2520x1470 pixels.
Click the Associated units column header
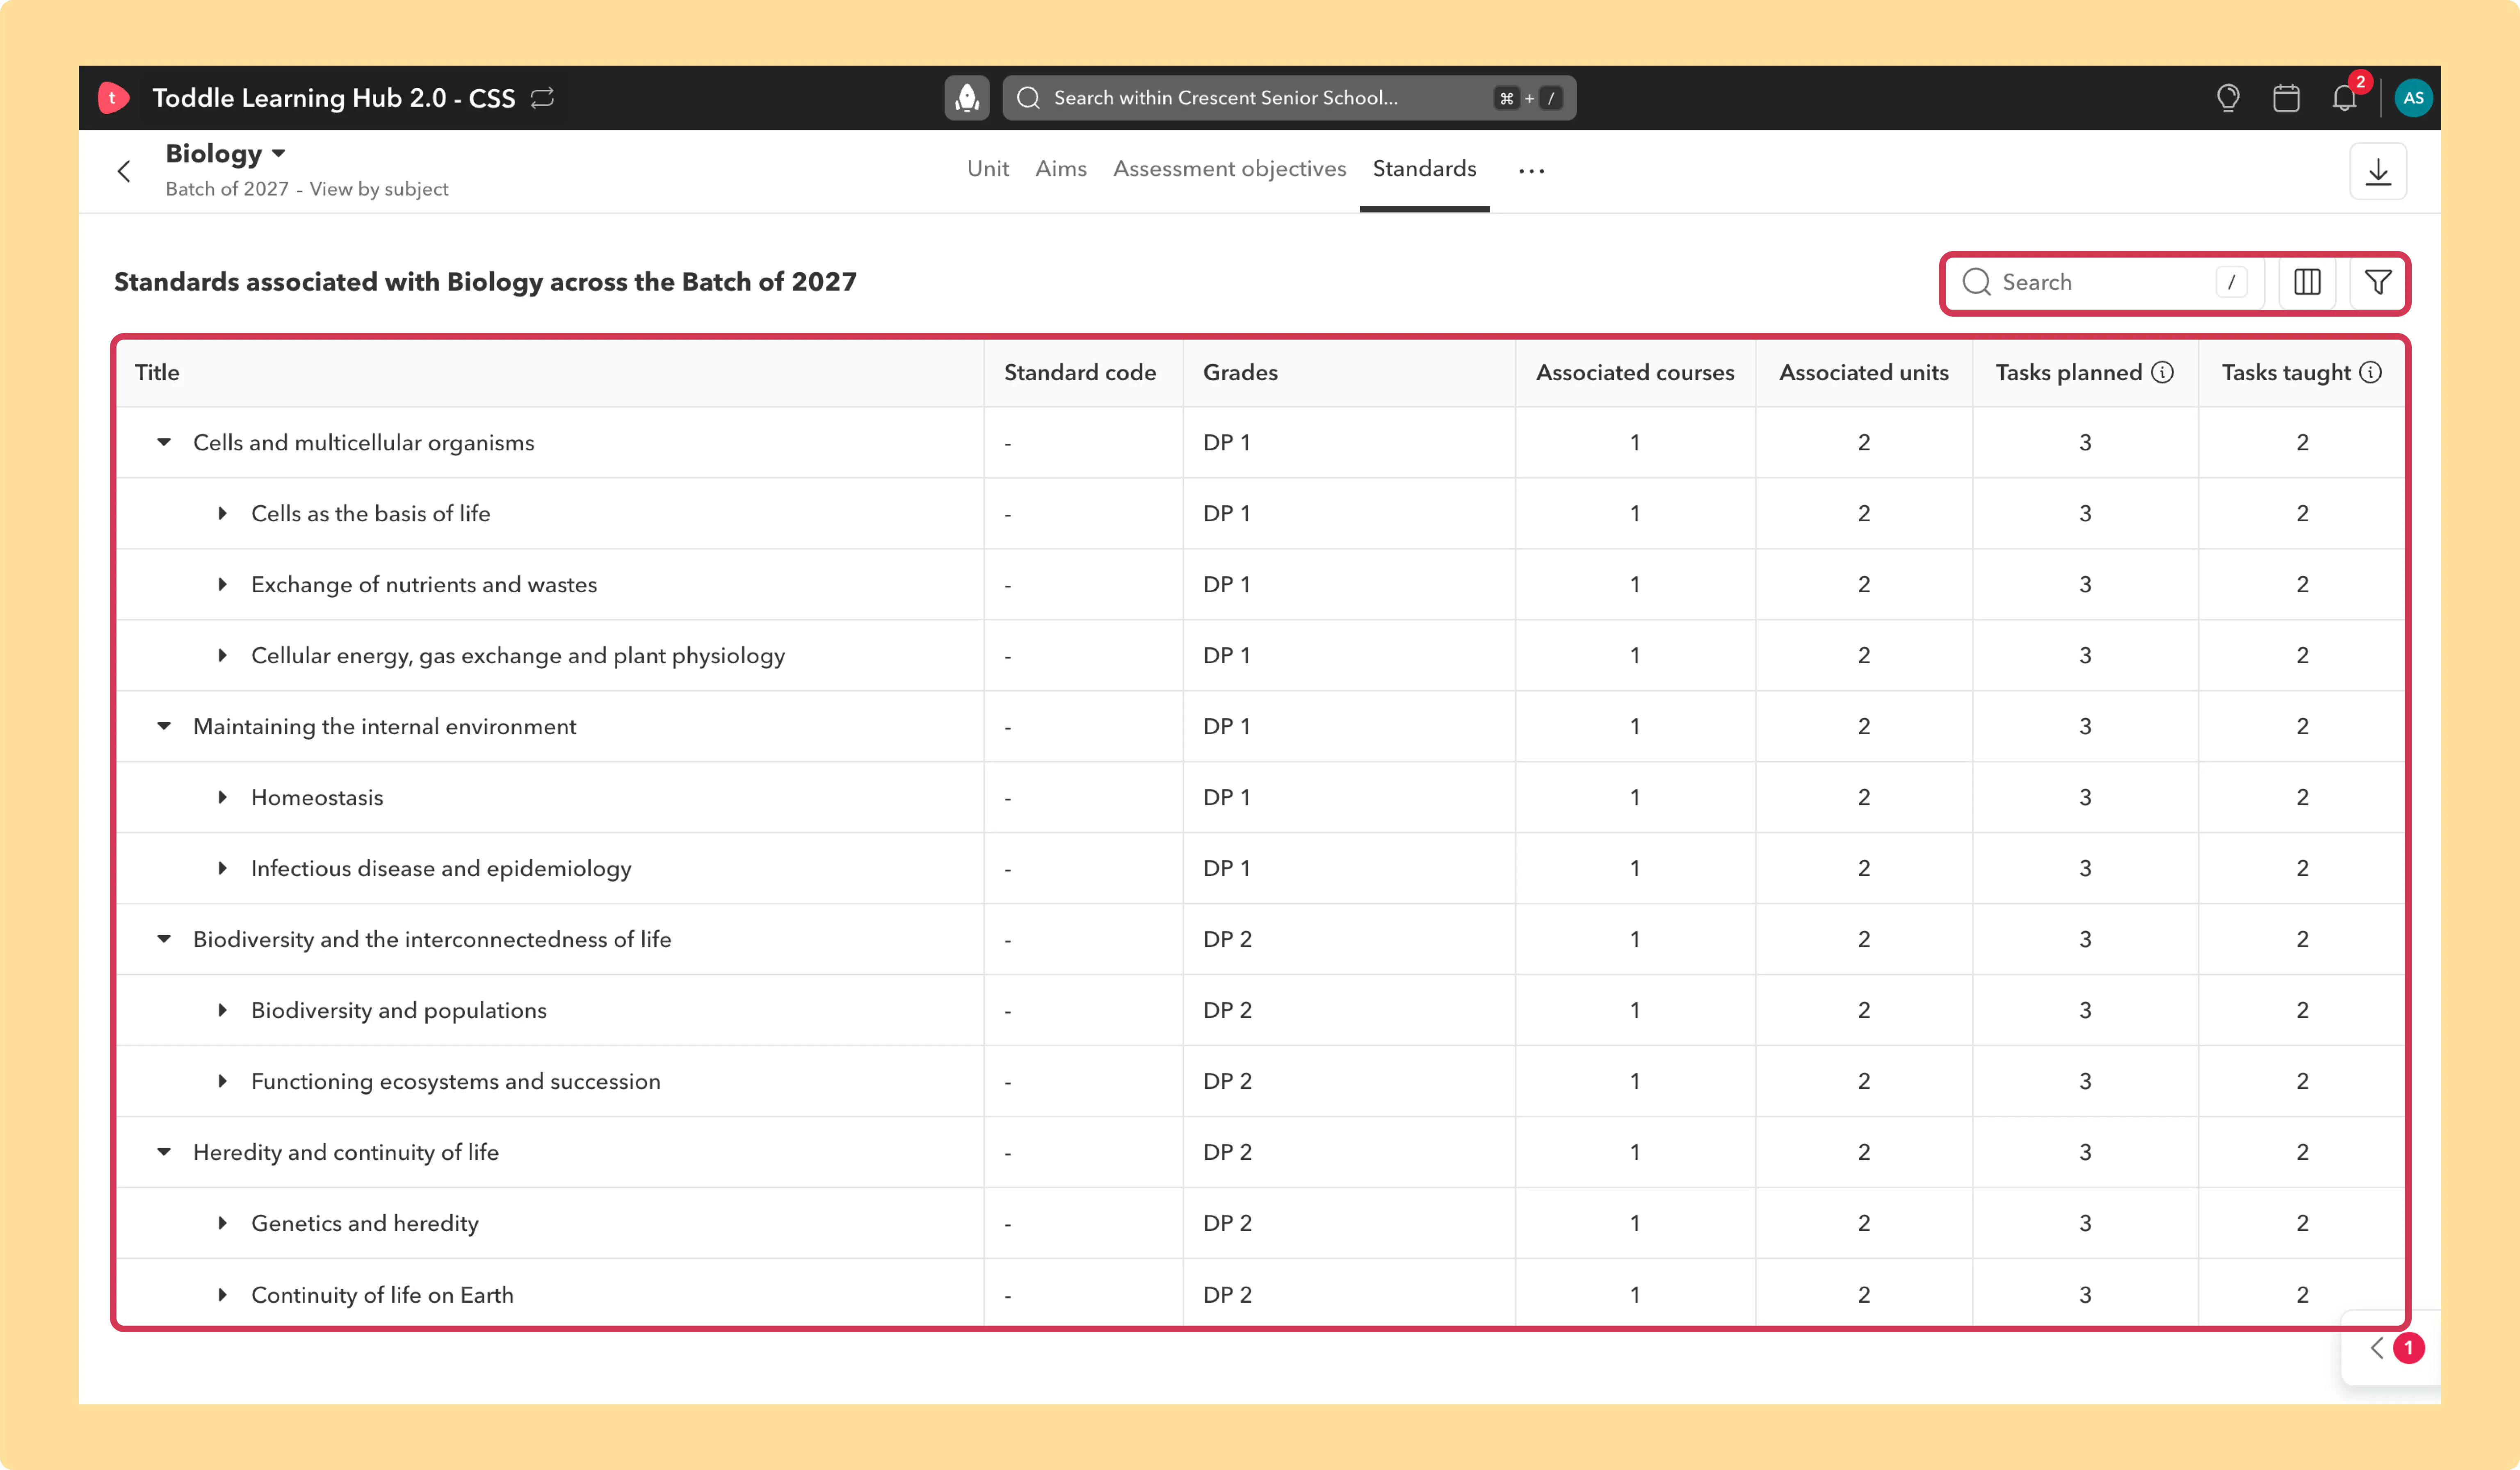1864,373
